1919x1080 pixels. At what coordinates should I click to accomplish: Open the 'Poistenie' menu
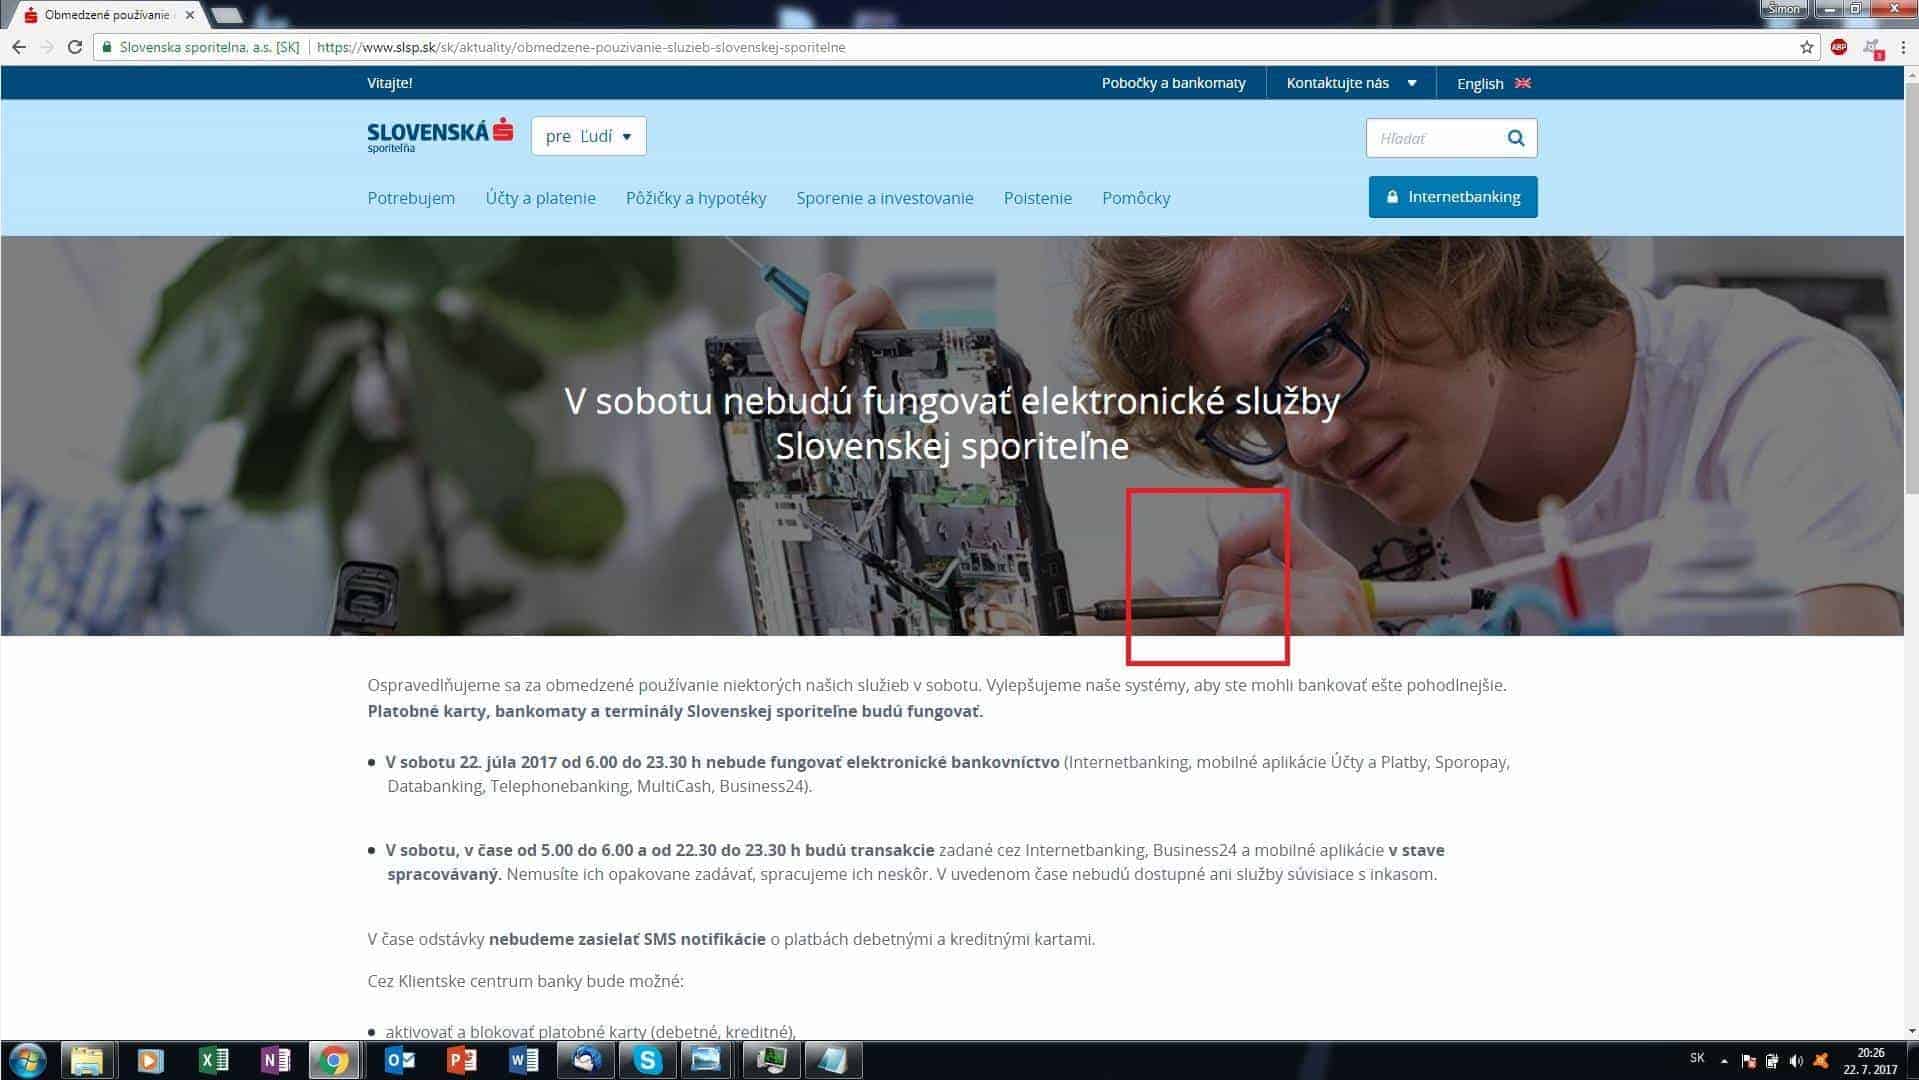1037,198
